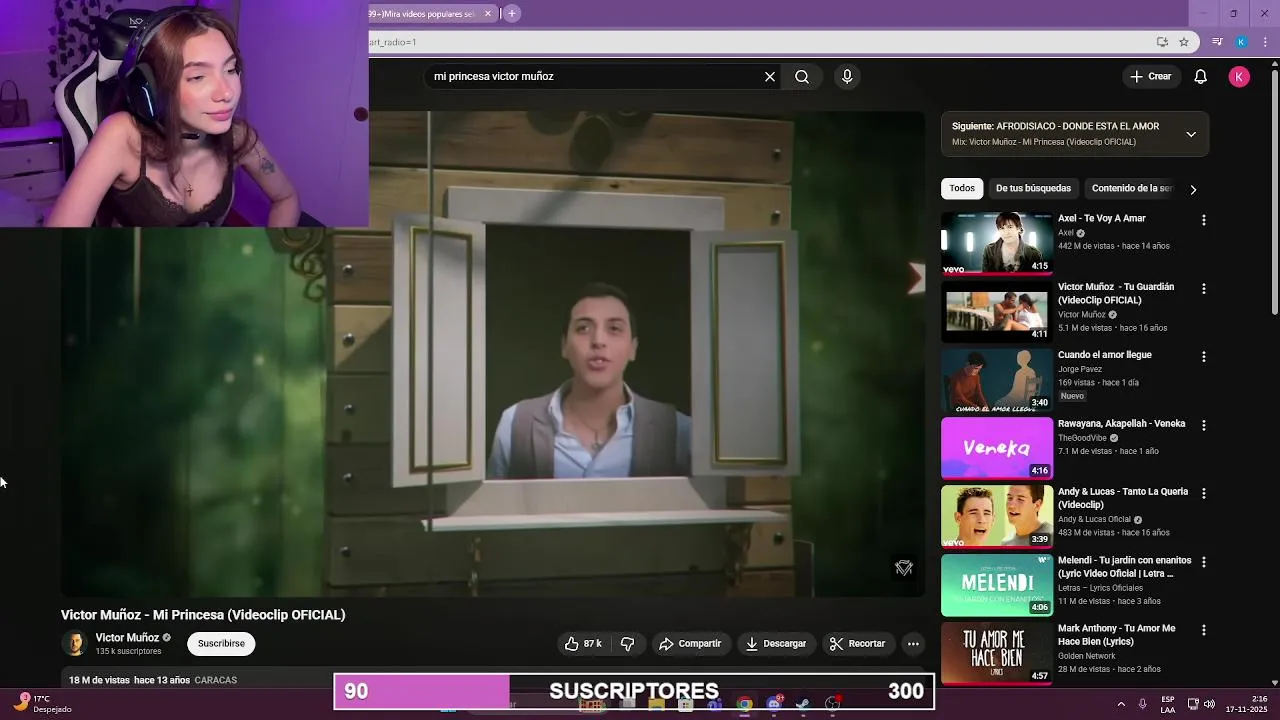Subscribe to Victor Muñoz channel

click(221, 644)
